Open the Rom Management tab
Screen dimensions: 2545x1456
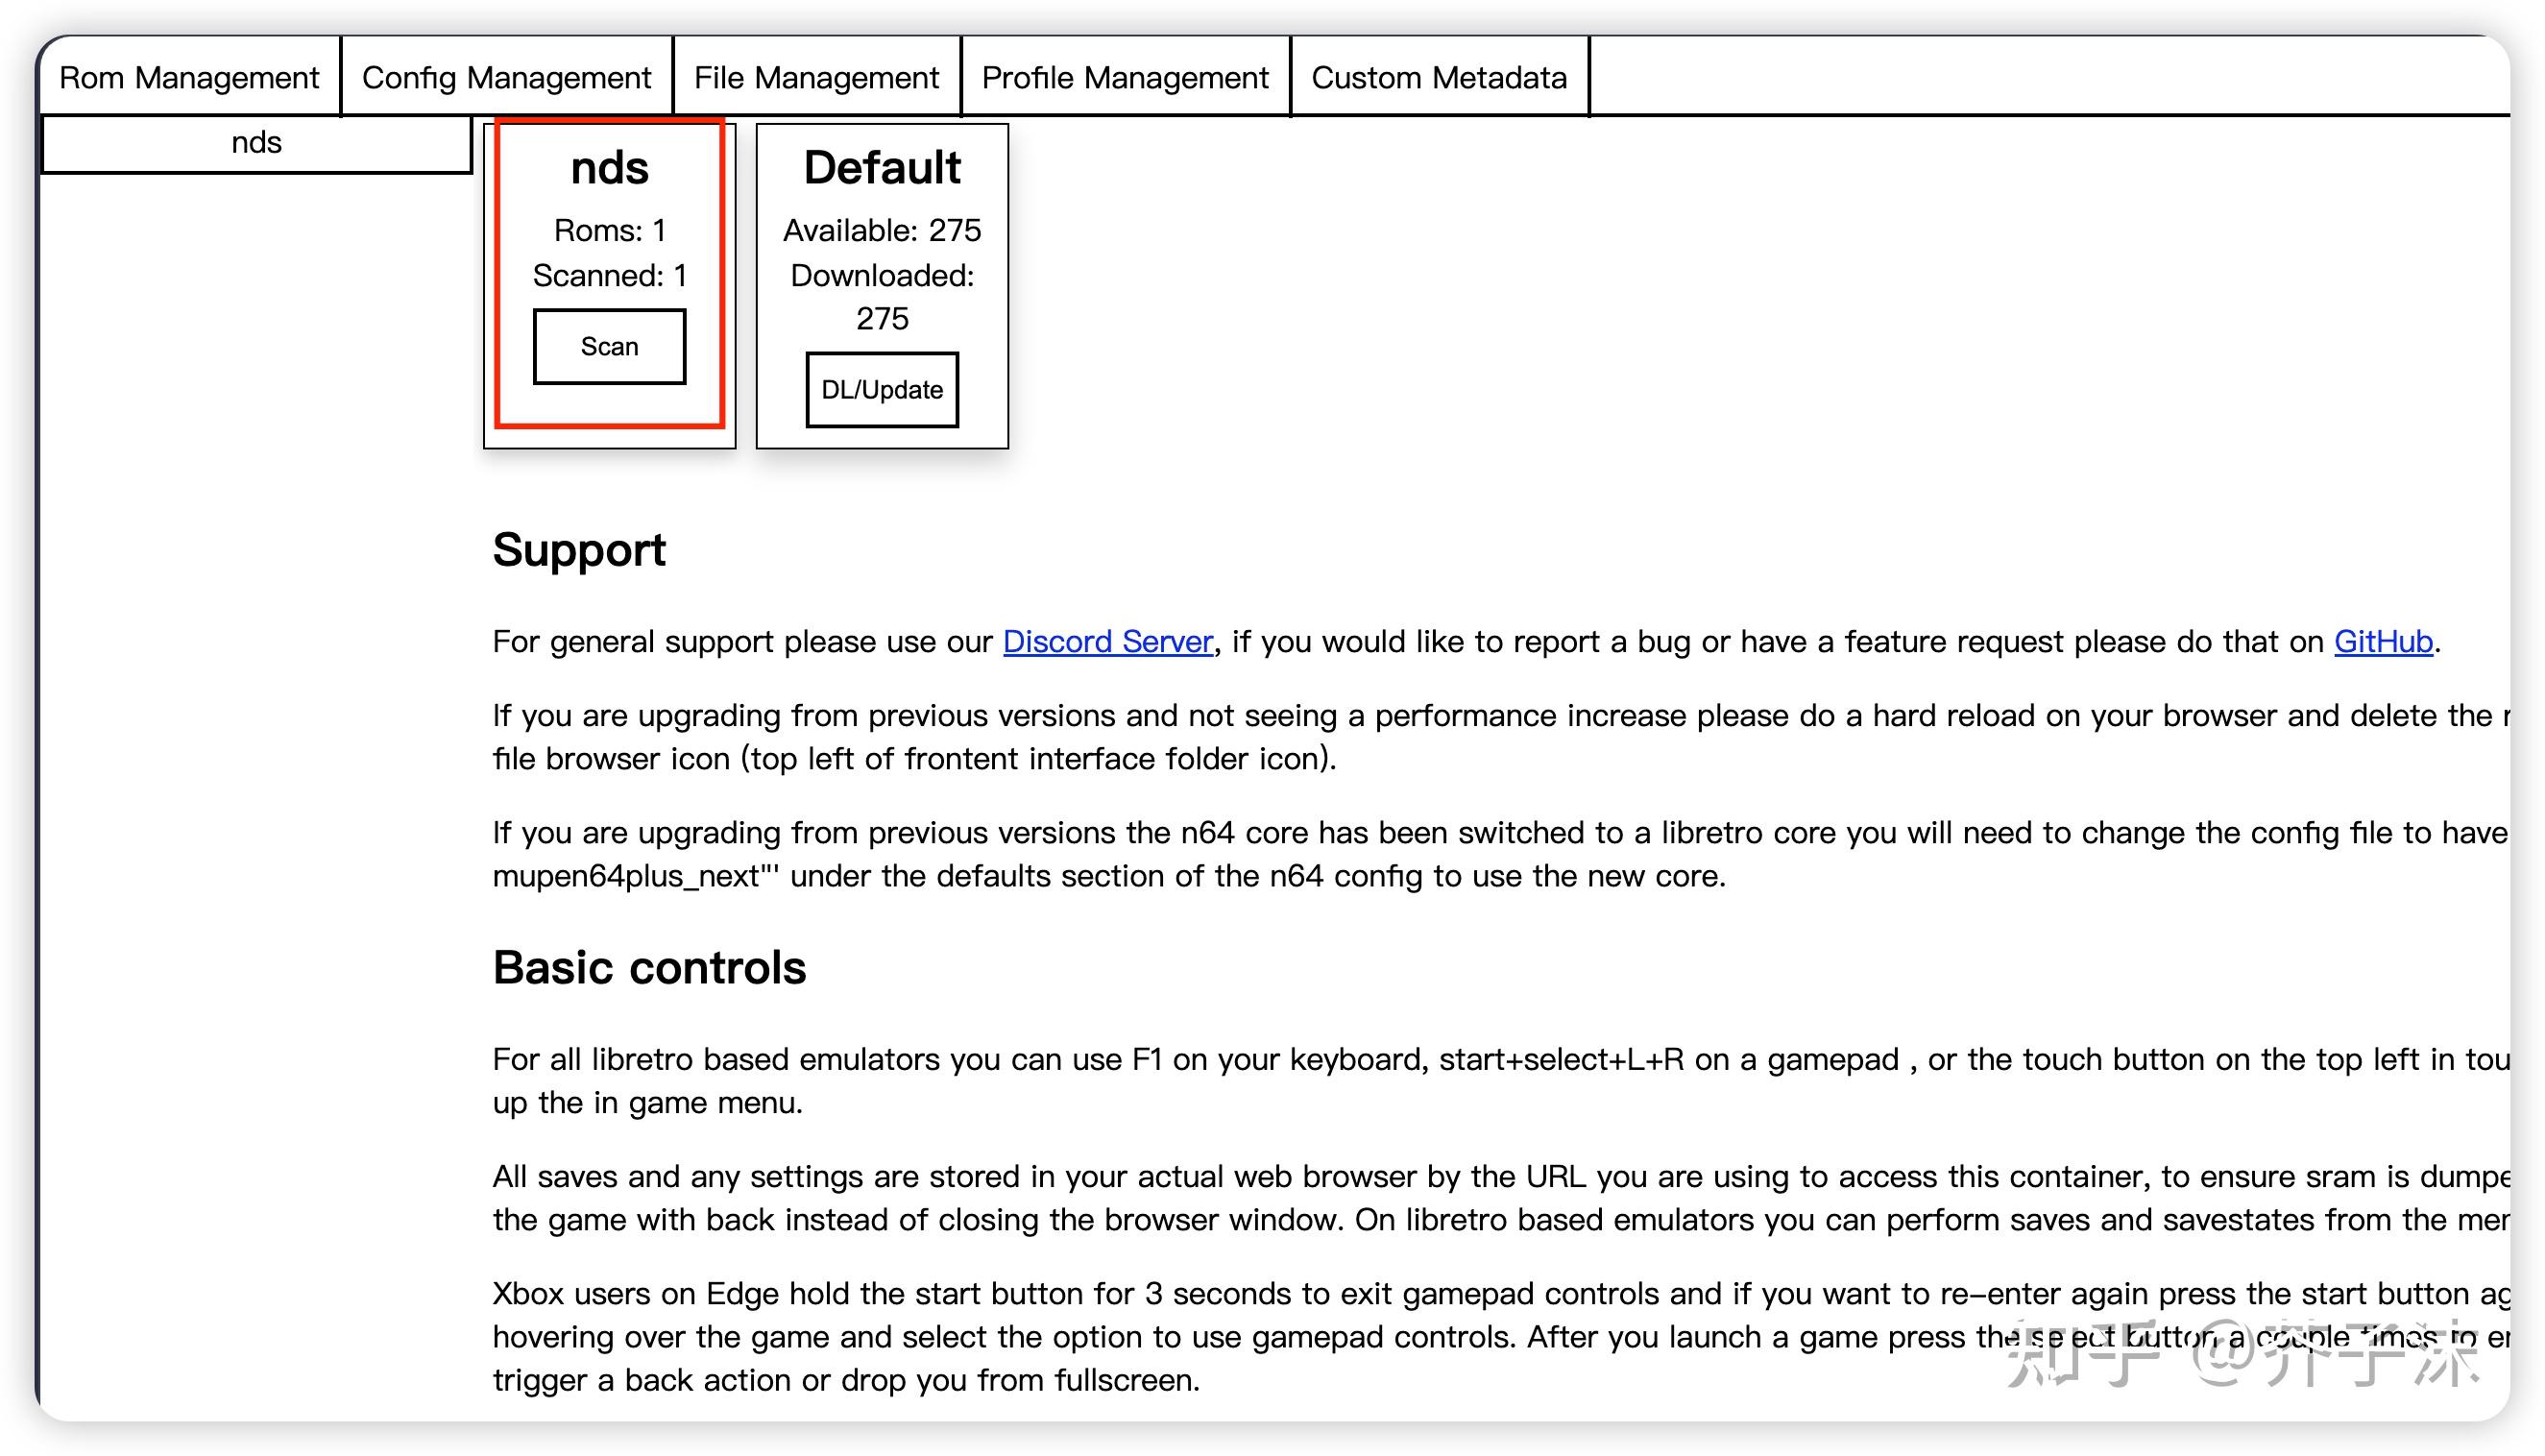point(189,77)
